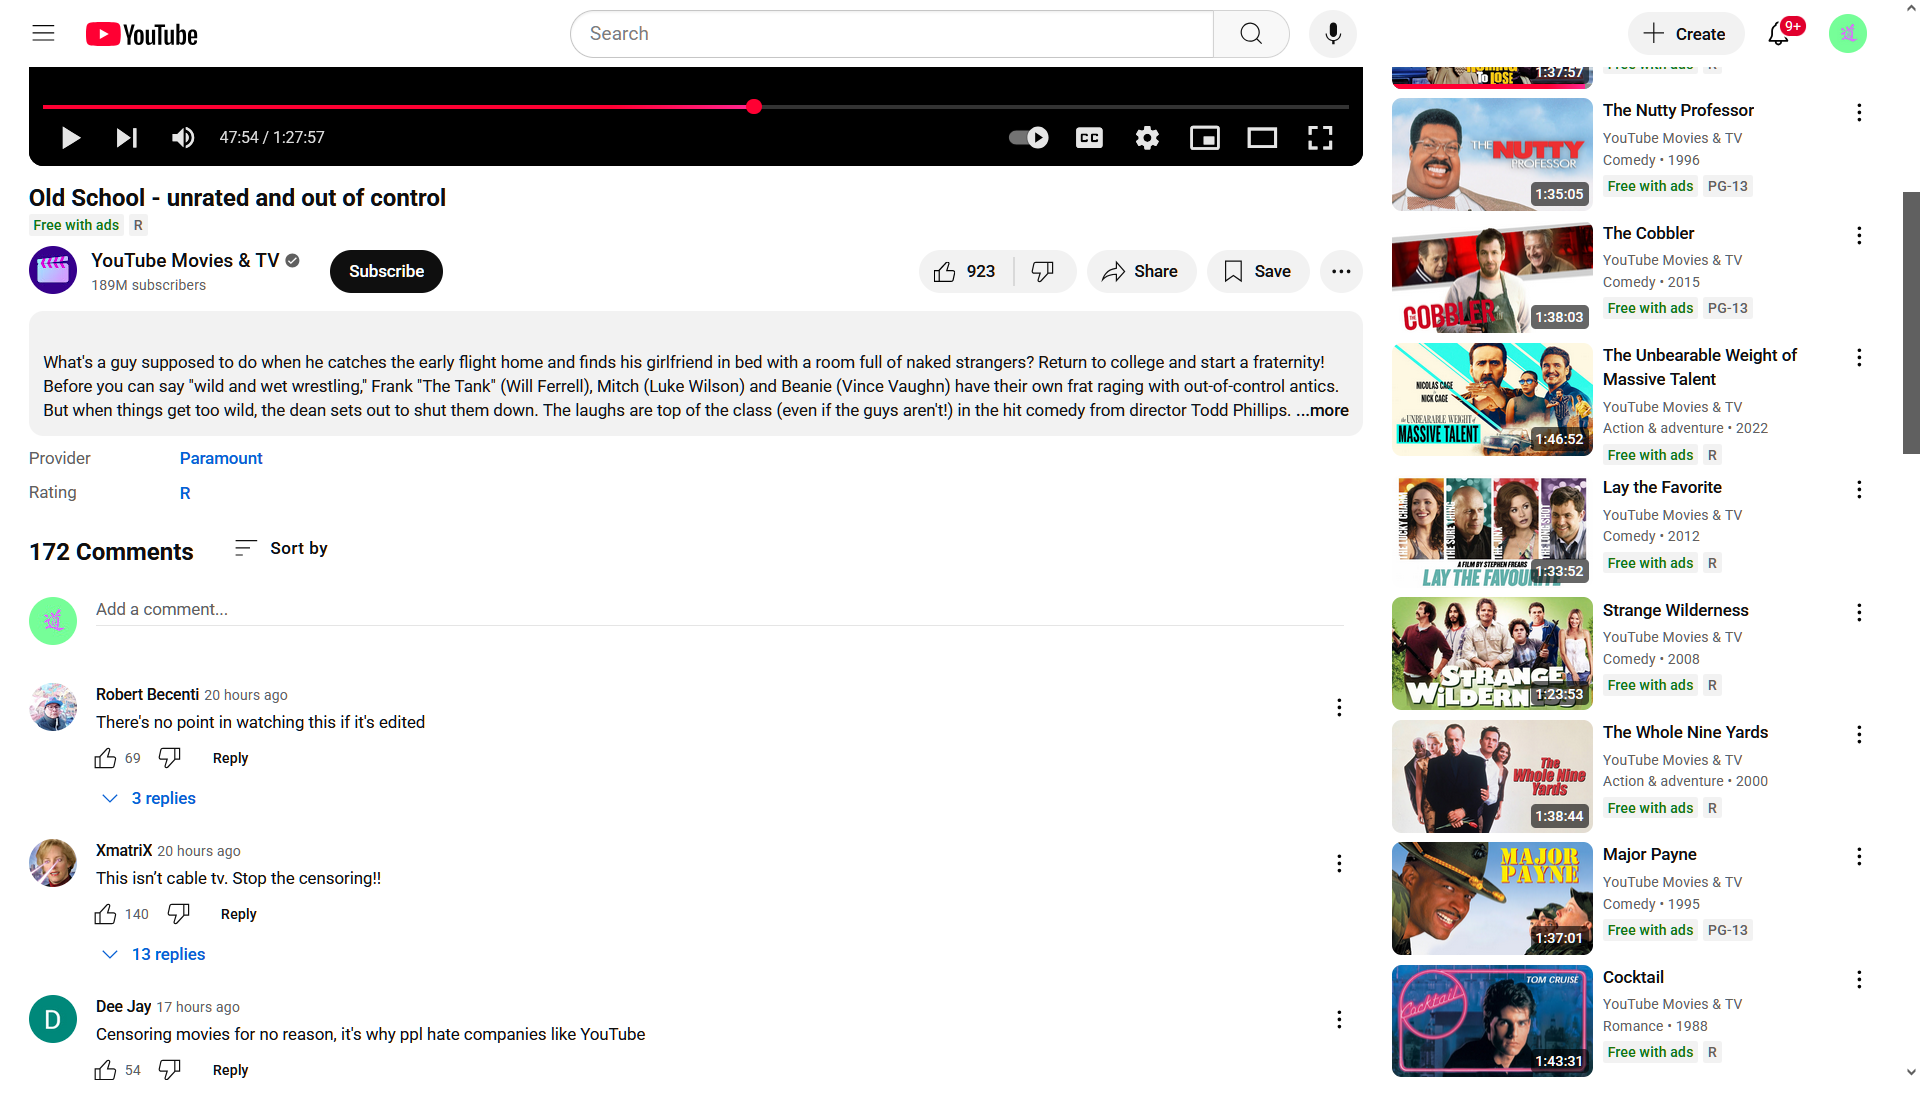Enter fullscreen mode in player
Viewport: 1920px width, 1108px height.
(1320, 138)
